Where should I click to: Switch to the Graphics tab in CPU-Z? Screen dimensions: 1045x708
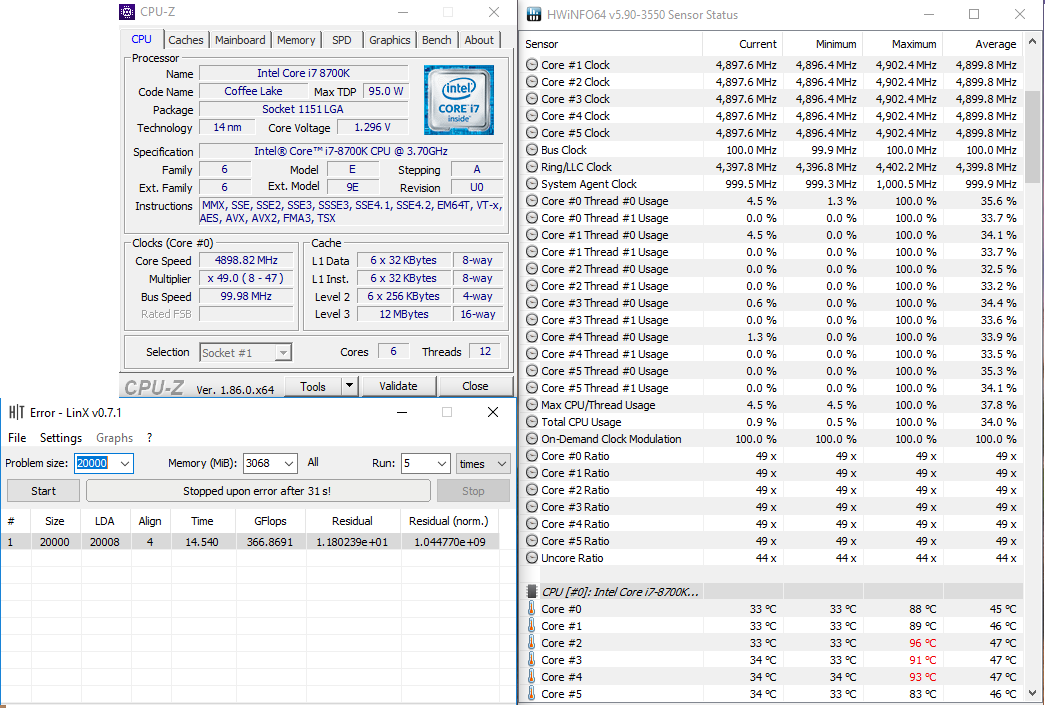[390, 40]
